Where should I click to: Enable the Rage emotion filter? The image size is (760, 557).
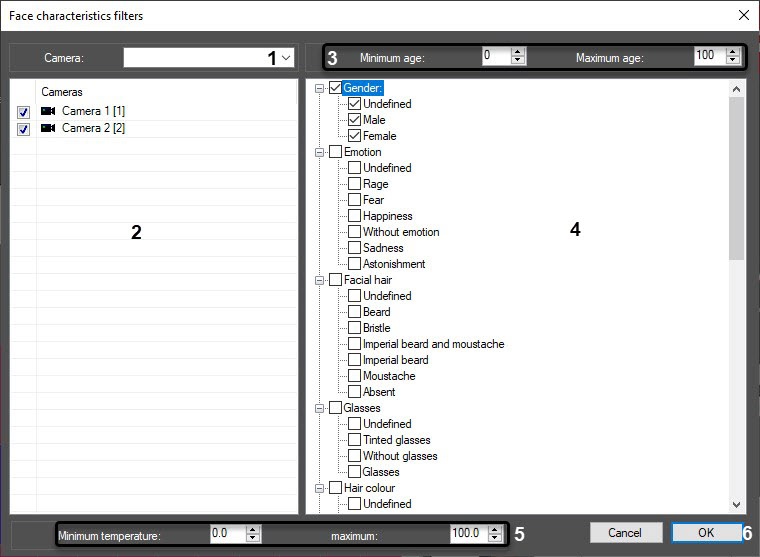tap(354, 184)
